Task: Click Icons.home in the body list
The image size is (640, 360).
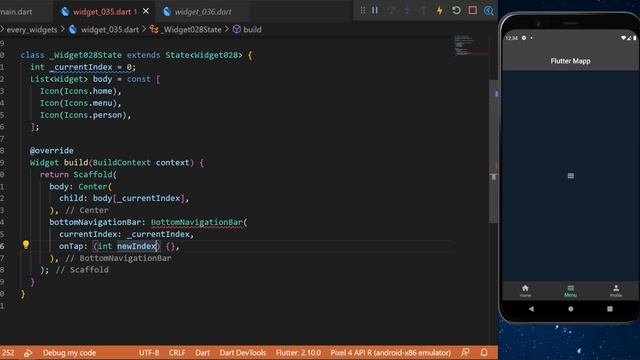Action: click(x=88, y=91)
